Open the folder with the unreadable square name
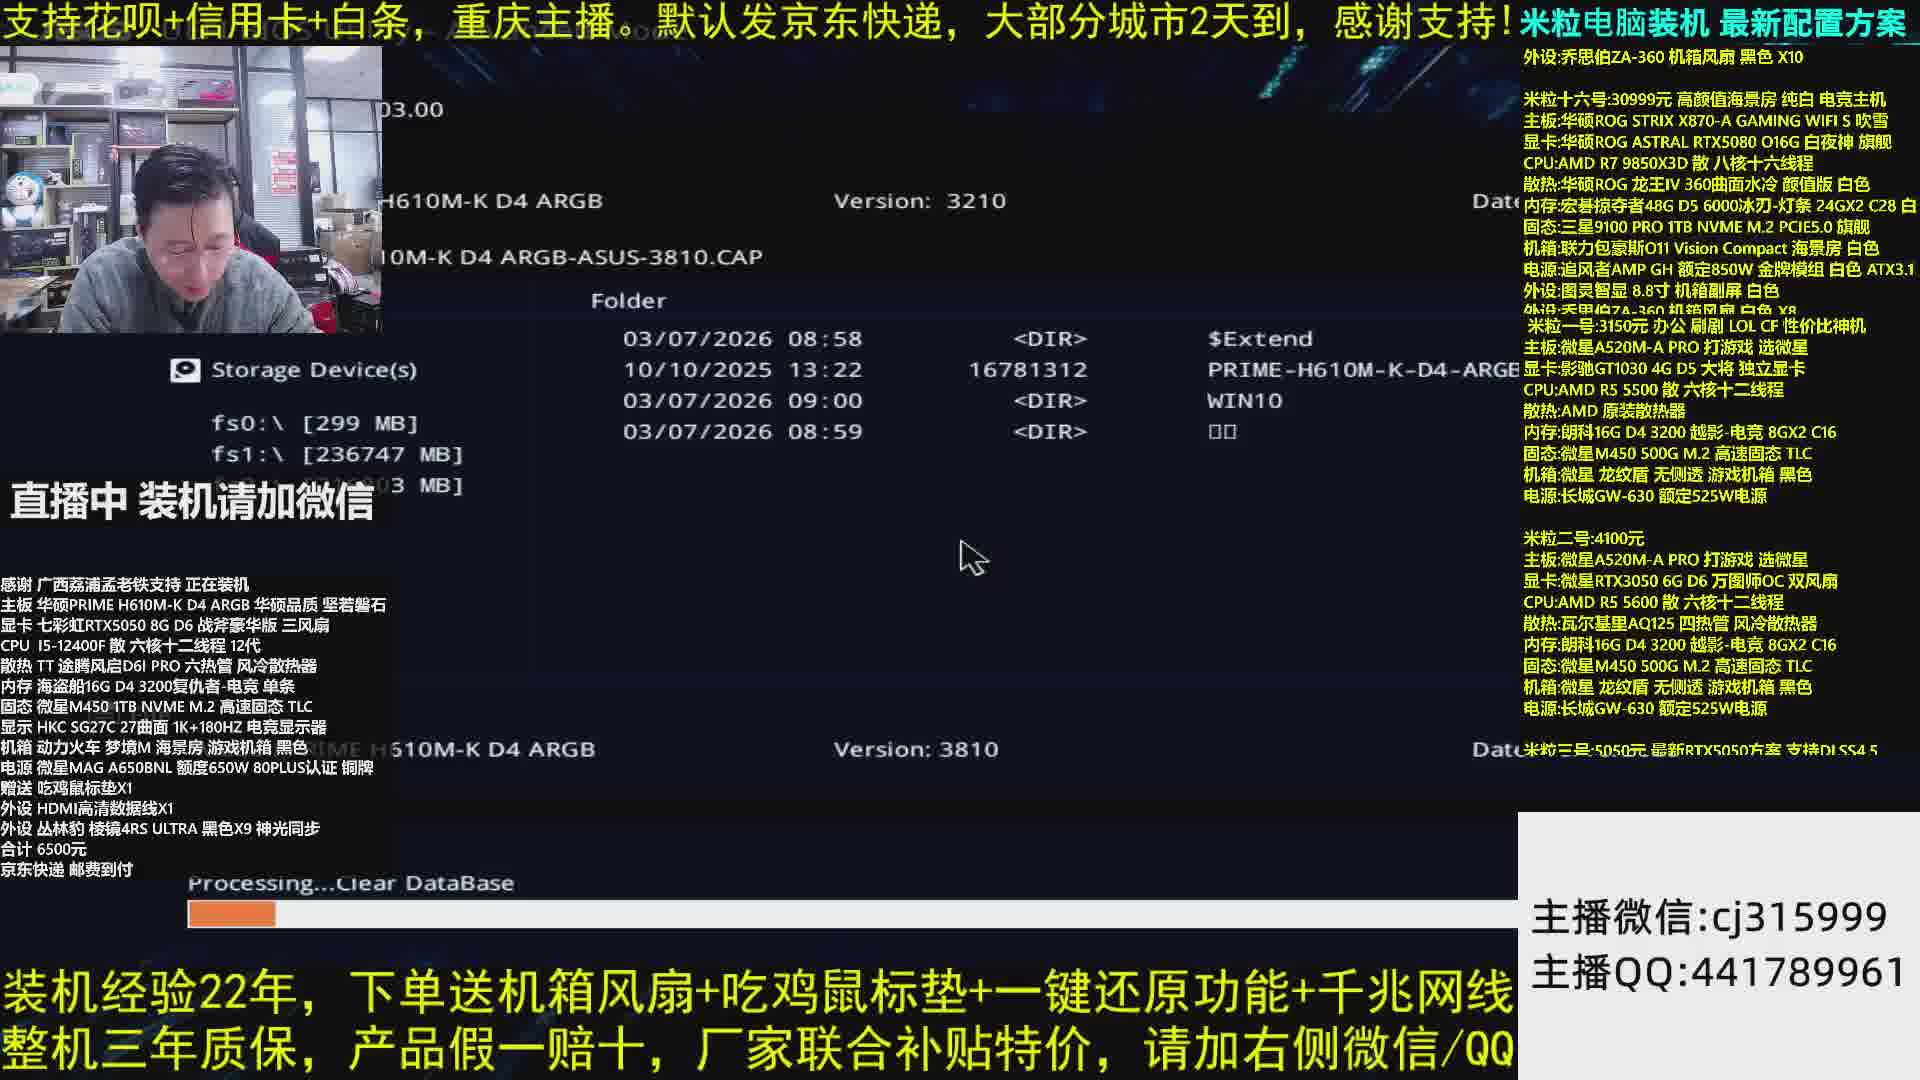Image resolution: width=1920 pixels, height=1080 pixels. point(1222,432)
